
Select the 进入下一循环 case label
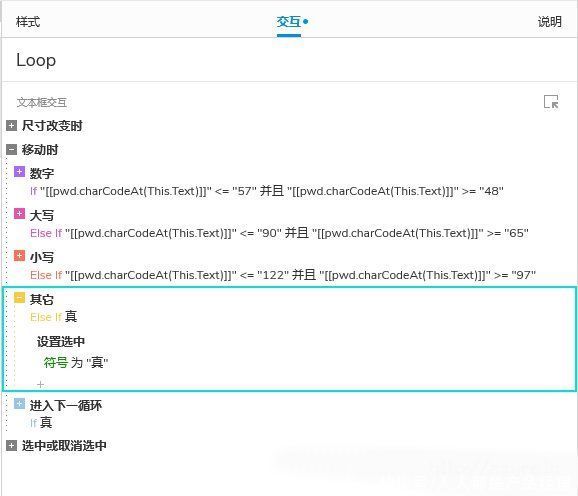(x=66, y=406)
